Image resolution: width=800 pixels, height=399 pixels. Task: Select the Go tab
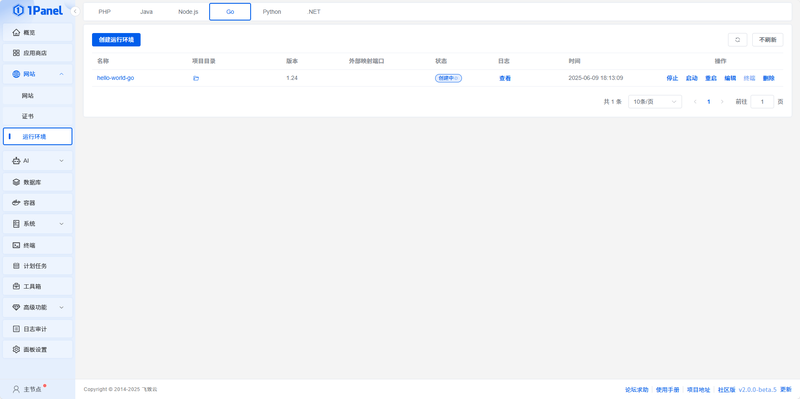click(230, 12)
